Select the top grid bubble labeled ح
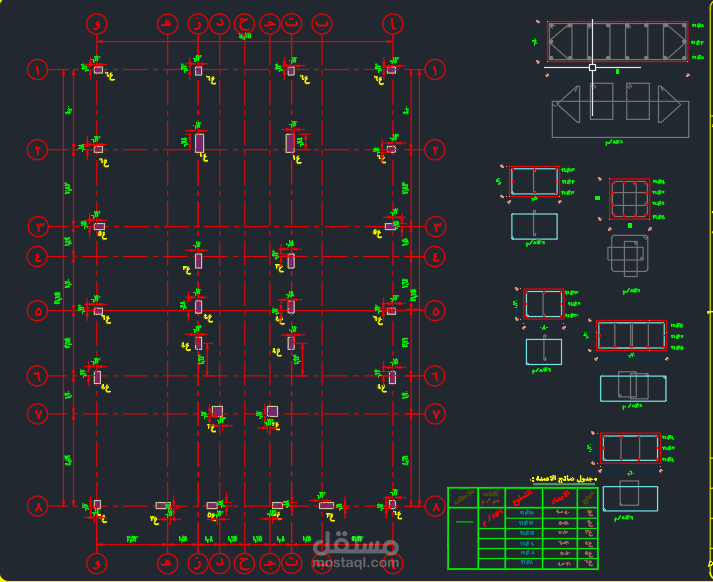Viewport: 713px width, 582px height. point(244,24)
